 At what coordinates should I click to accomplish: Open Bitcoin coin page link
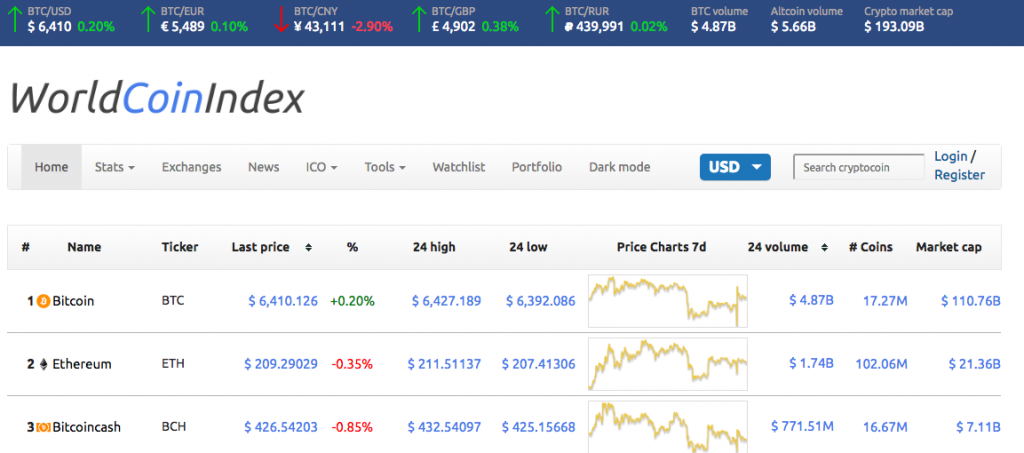tap(73, 302)
